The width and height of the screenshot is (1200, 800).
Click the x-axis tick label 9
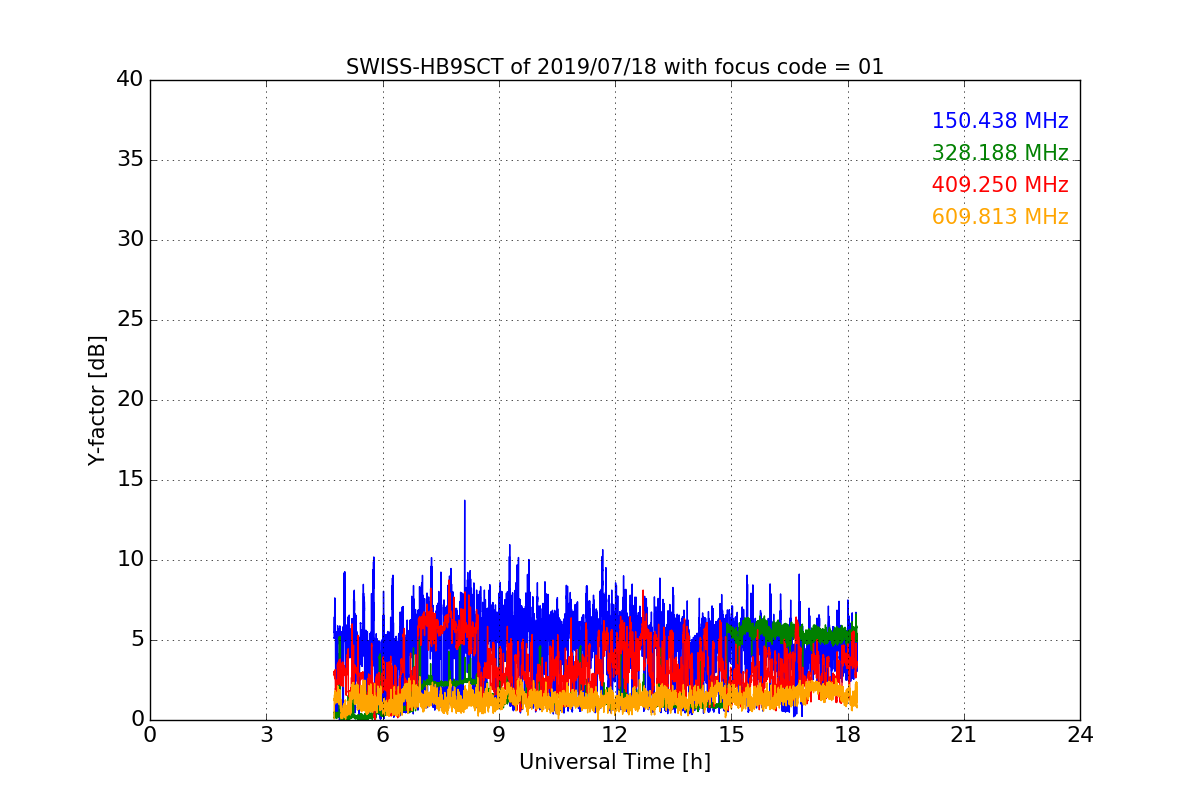[499, 735]
